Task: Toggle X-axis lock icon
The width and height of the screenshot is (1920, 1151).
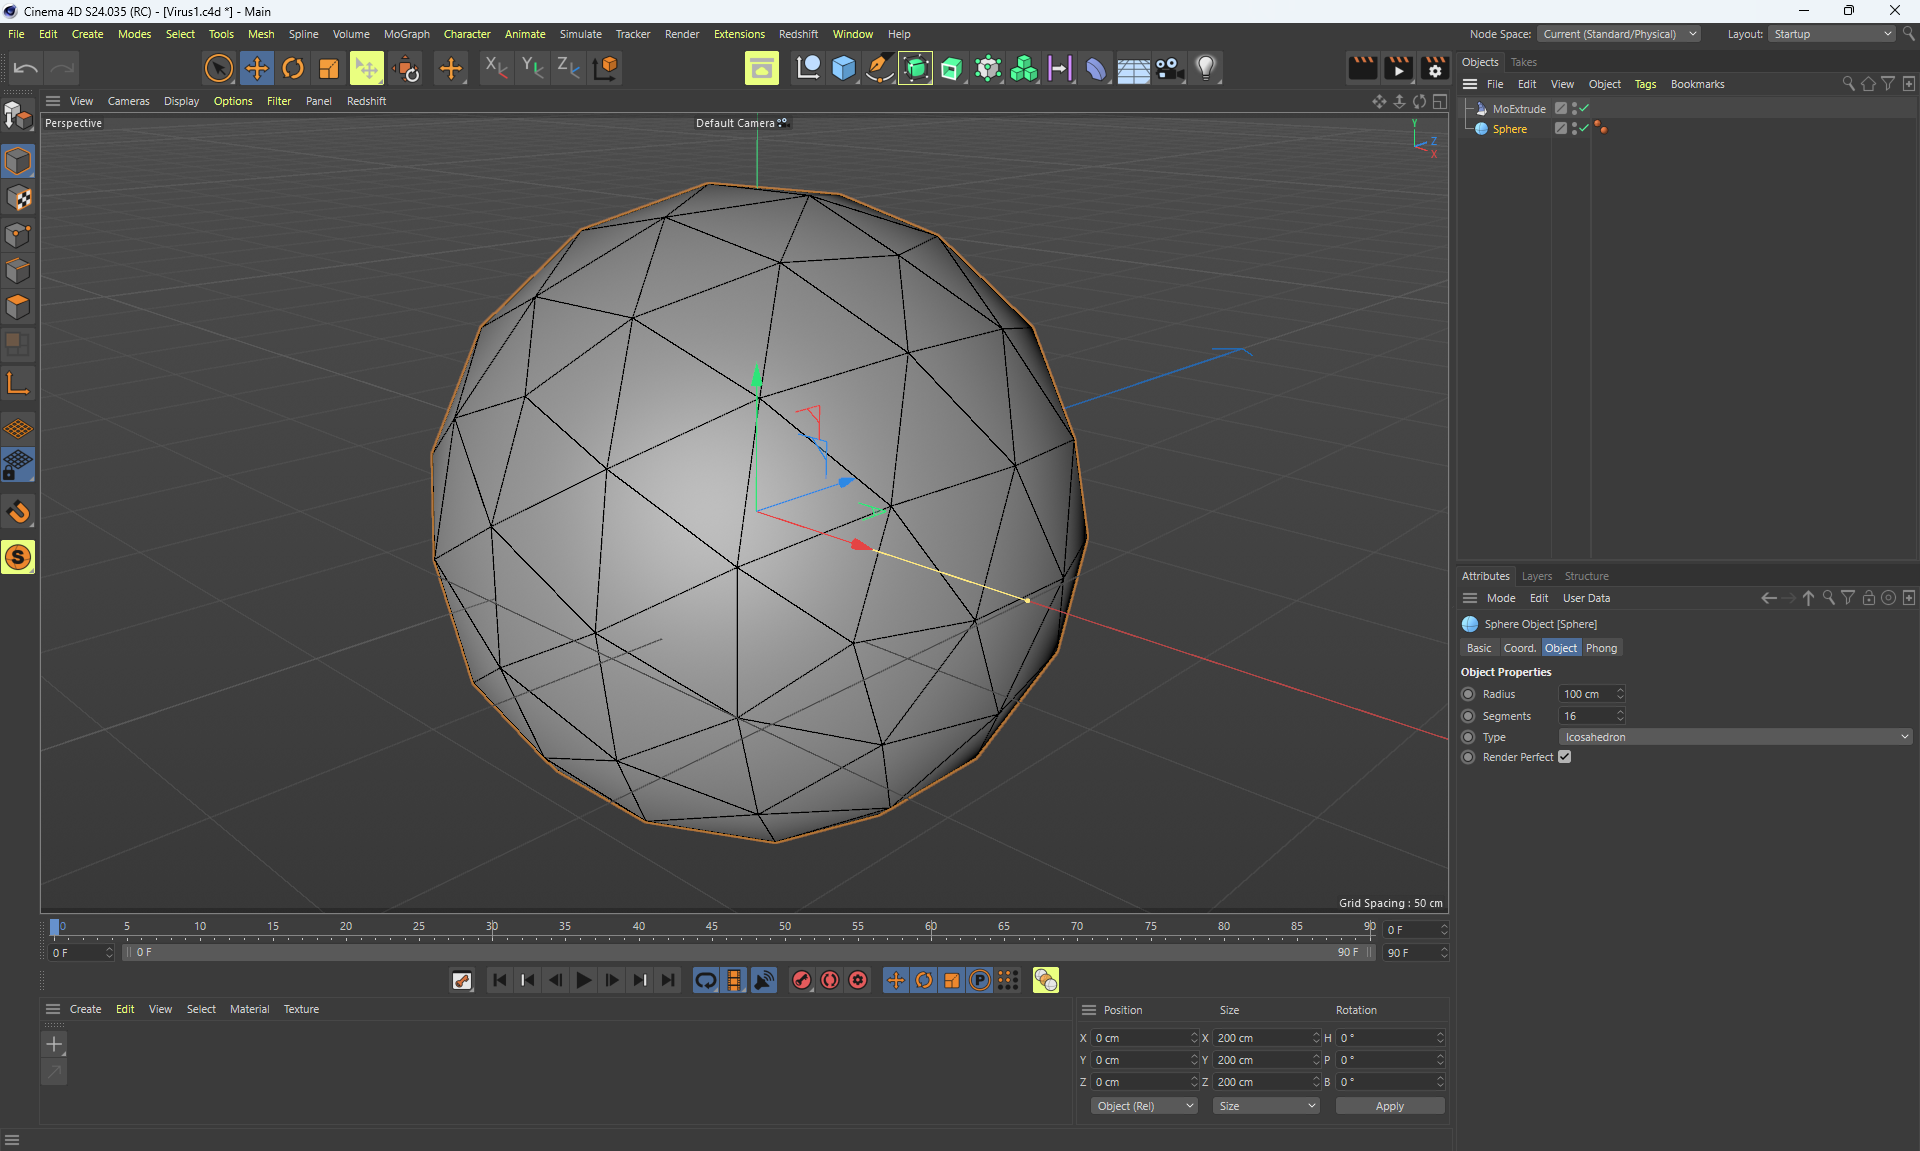Action: 496,68
